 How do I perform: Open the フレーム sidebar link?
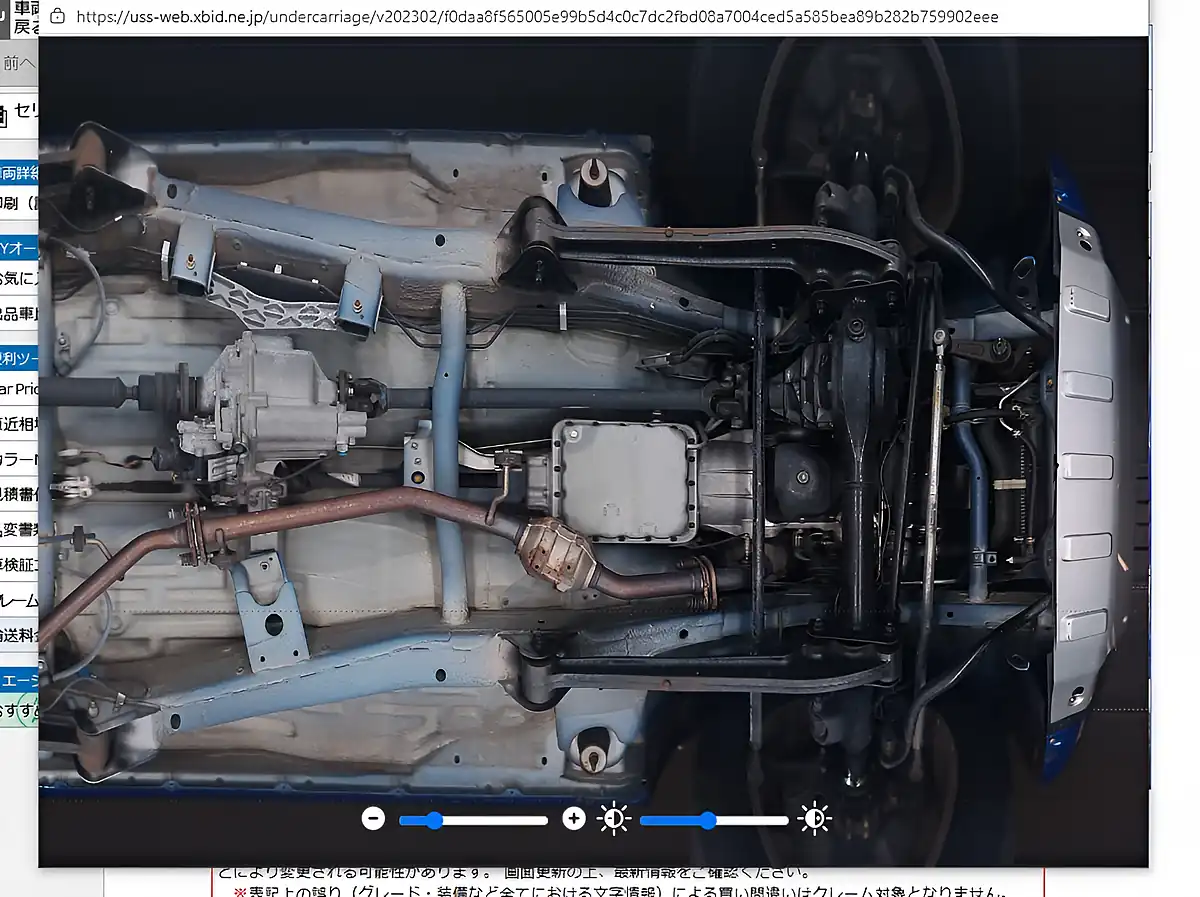pos(19,600)
